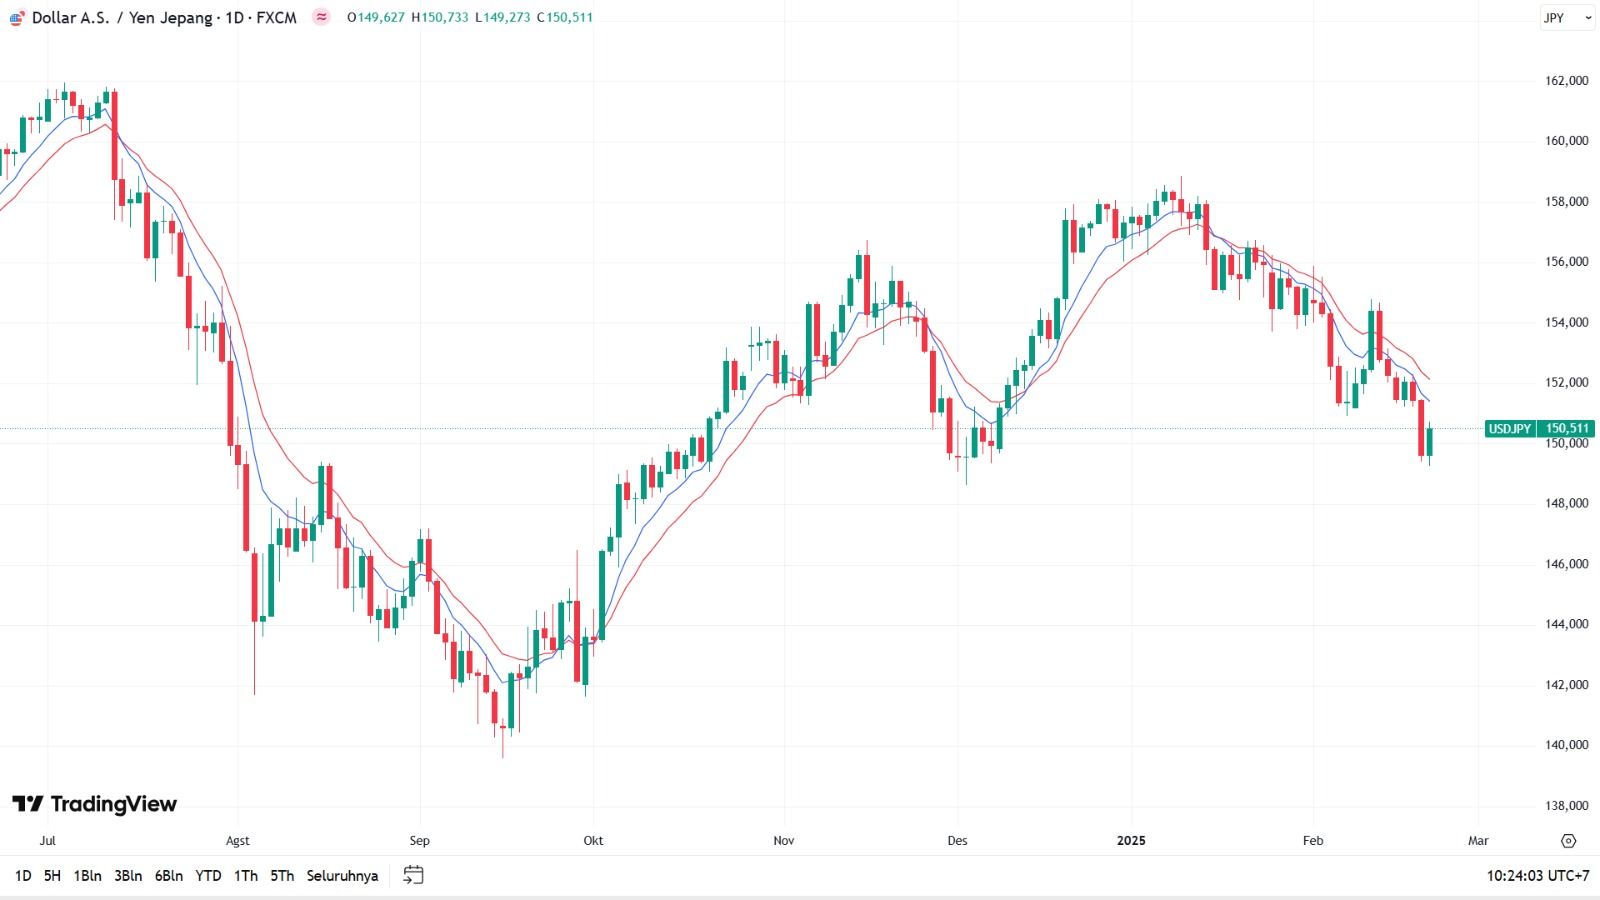Expand the JPY currency dropdown
Screen dimensions: 1600x900
tap(1567, 18)
